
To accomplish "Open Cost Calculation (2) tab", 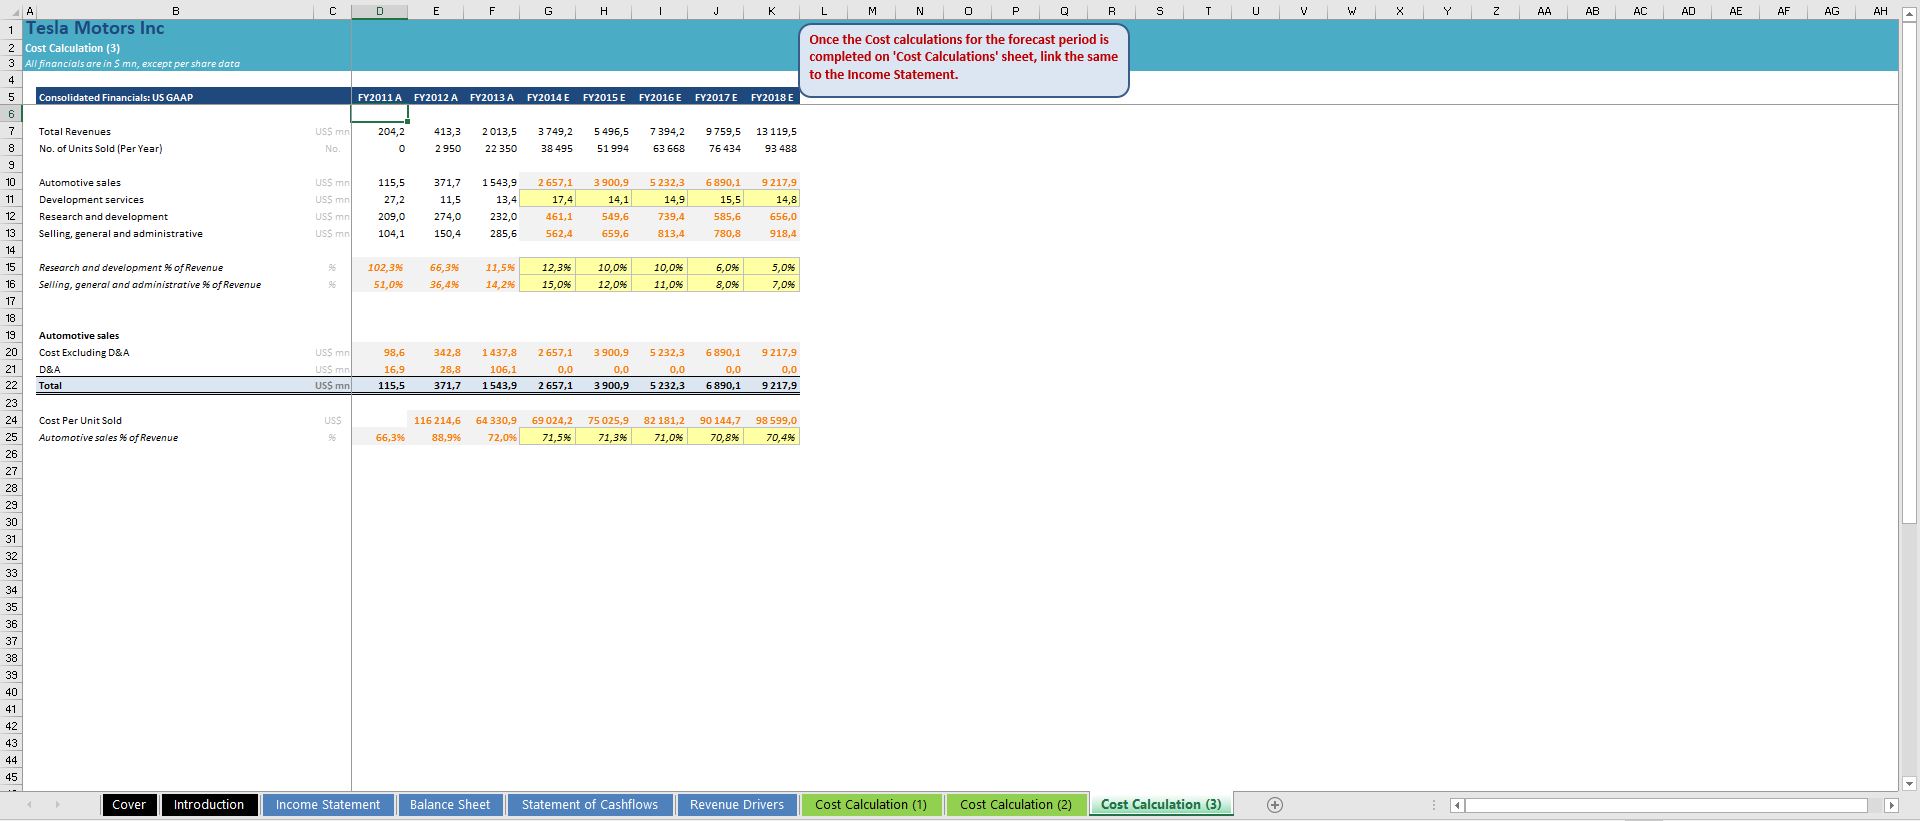I will [x=1016, y=805].
